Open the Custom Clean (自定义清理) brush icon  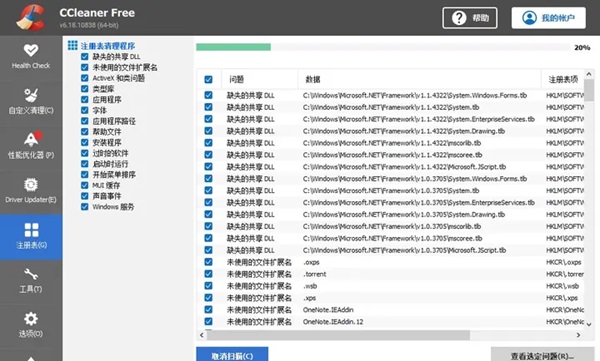31,95
